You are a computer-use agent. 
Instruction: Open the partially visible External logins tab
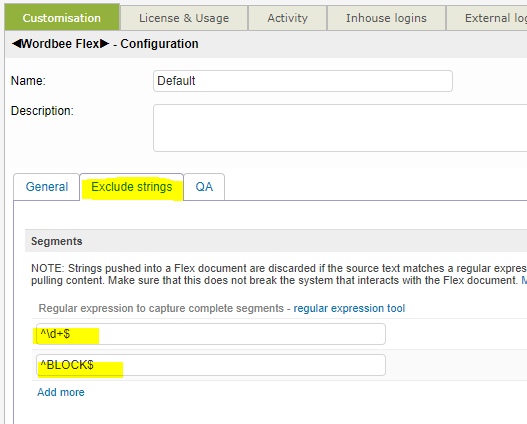point(487,18)
